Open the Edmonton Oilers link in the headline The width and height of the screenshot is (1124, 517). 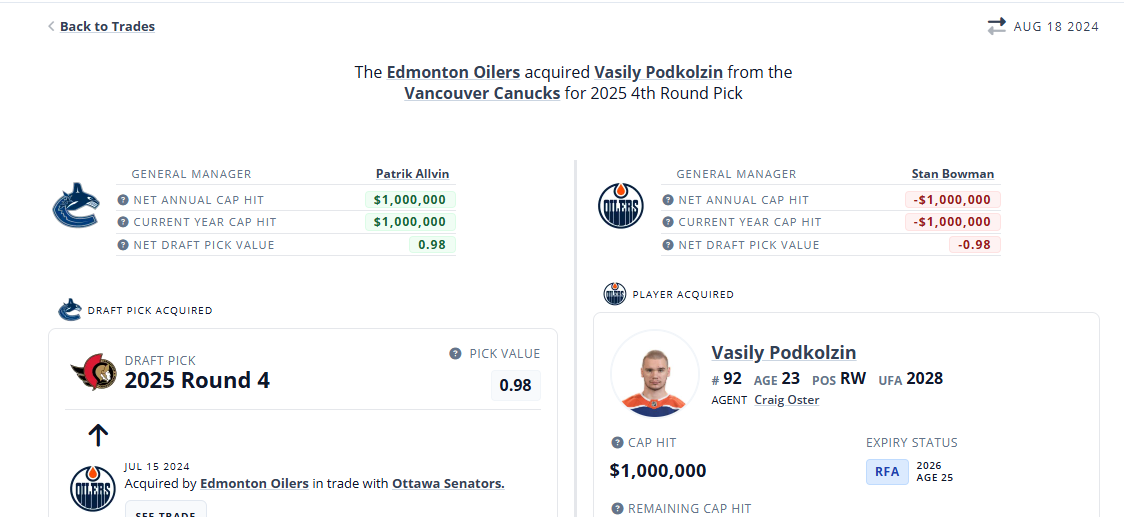coord(454,72)
